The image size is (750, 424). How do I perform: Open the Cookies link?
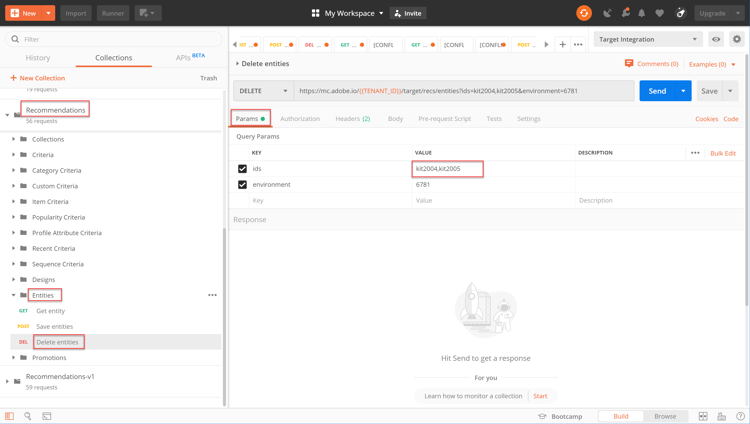(706, 119)
